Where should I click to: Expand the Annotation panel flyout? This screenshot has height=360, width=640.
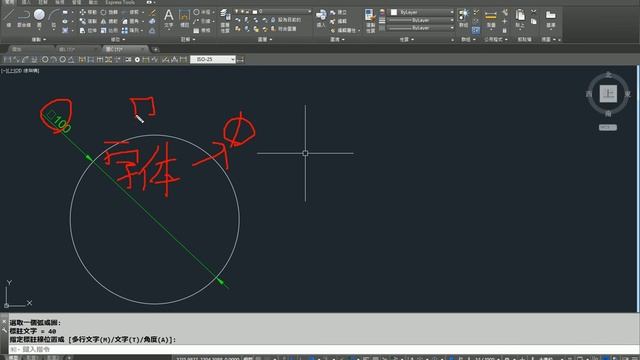pos(188,40)
